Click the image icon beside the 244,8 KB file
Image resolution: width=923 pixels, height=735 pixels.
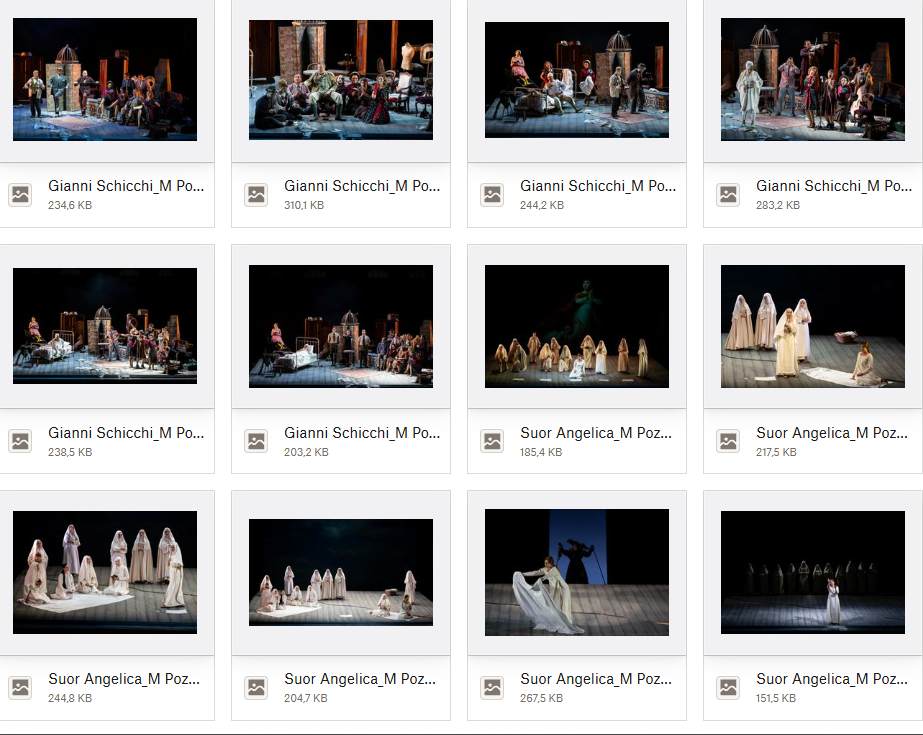[x=21, y=687]
